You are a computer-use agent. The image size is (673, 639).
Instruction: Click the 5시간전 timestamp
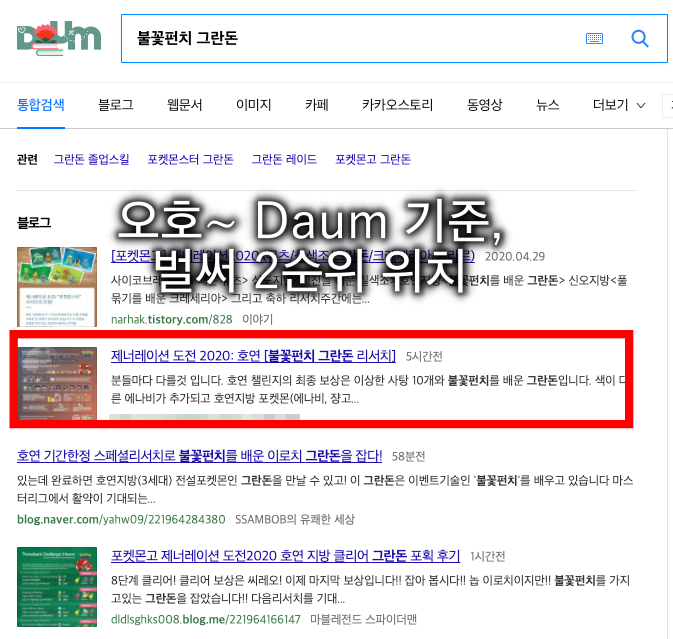click(x=424, y=356)
